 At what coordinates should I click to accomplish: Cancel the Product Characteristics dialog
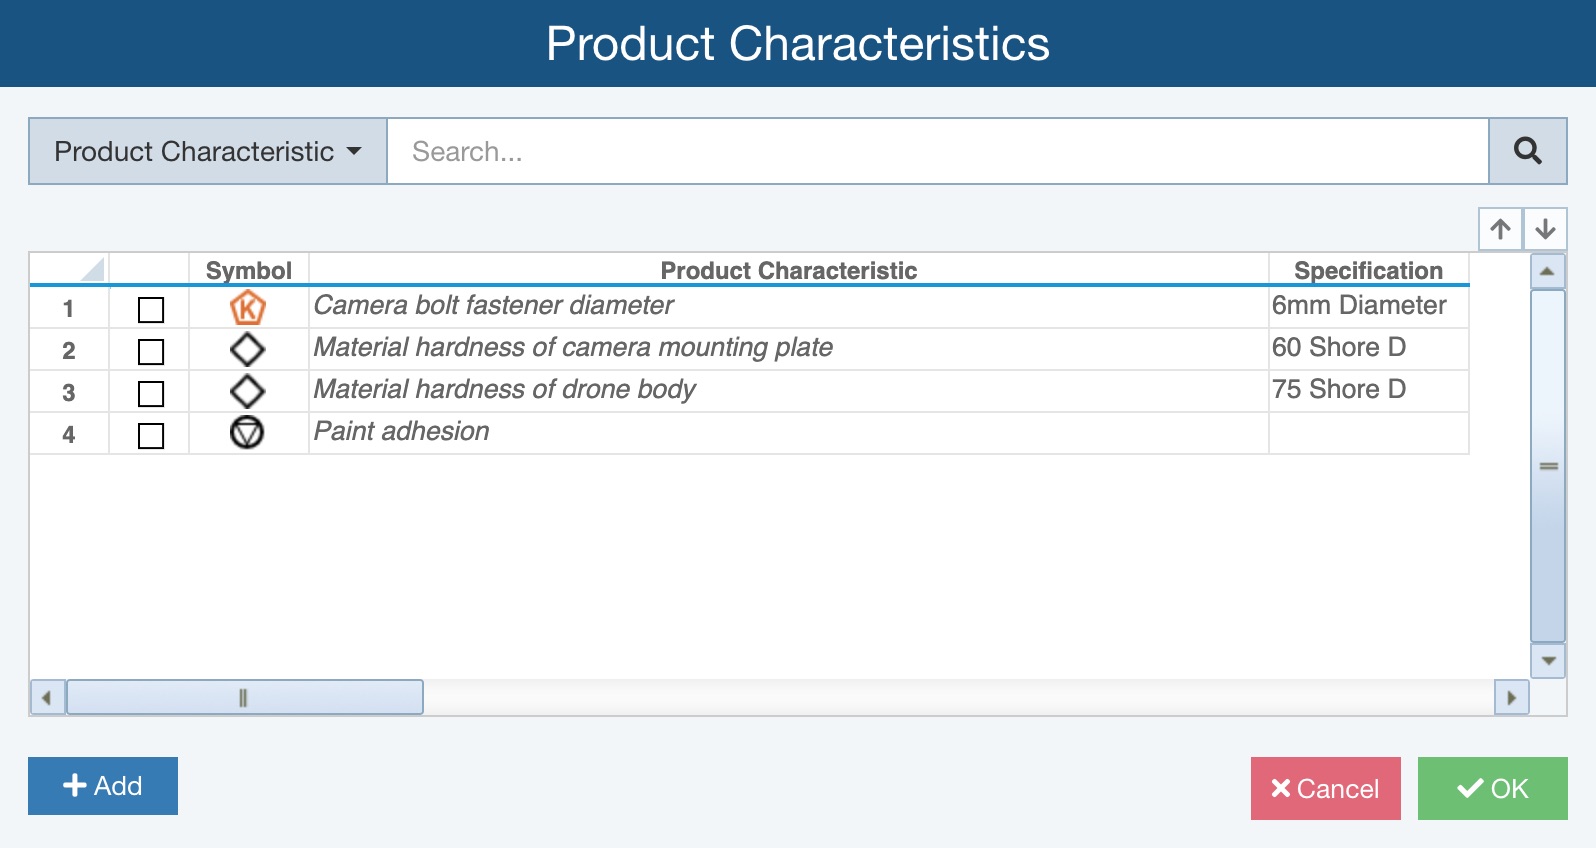1325,788
